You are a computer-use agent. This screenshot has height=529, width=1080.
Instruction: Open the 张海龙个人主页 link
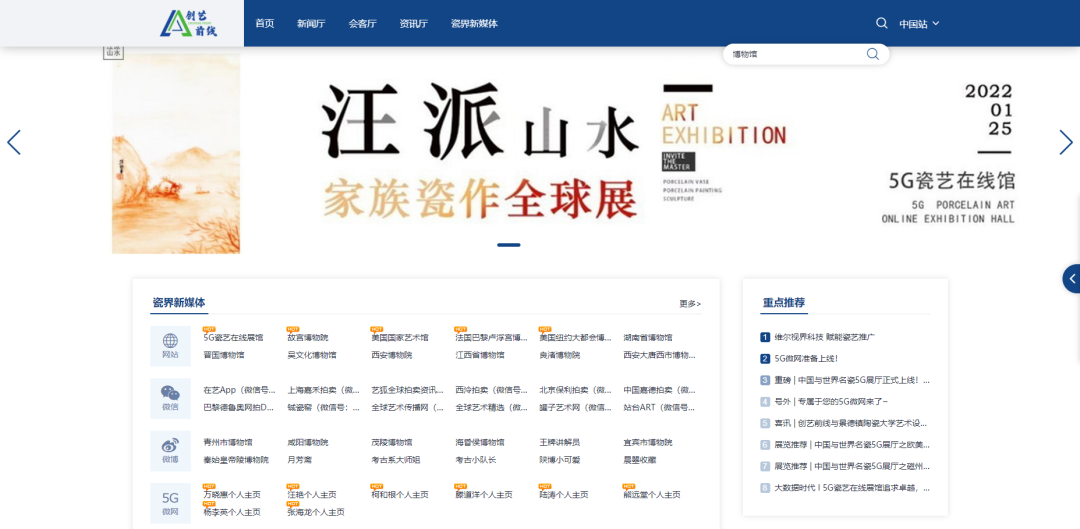(316, 512)
